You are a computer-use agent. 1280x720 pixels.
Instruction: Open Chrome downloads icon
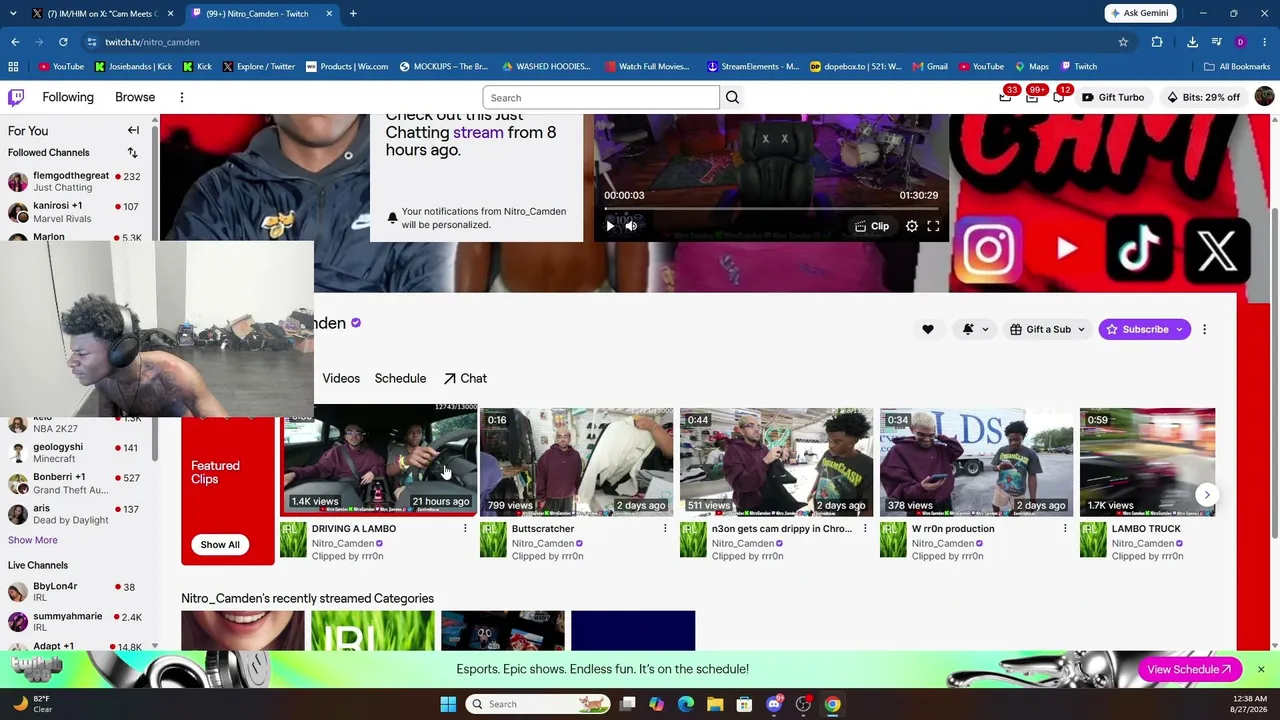[x=1192, y=42]
